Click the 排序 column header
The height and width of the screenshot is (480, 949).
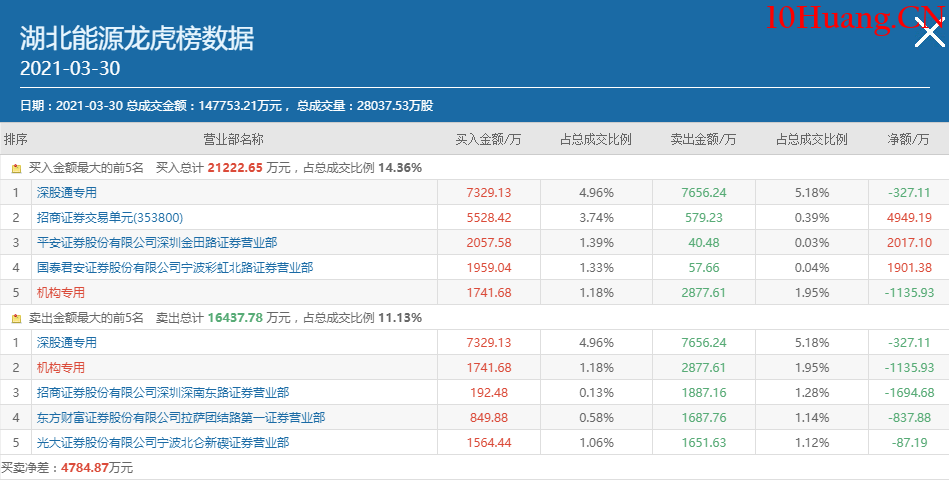coord(15,139)
